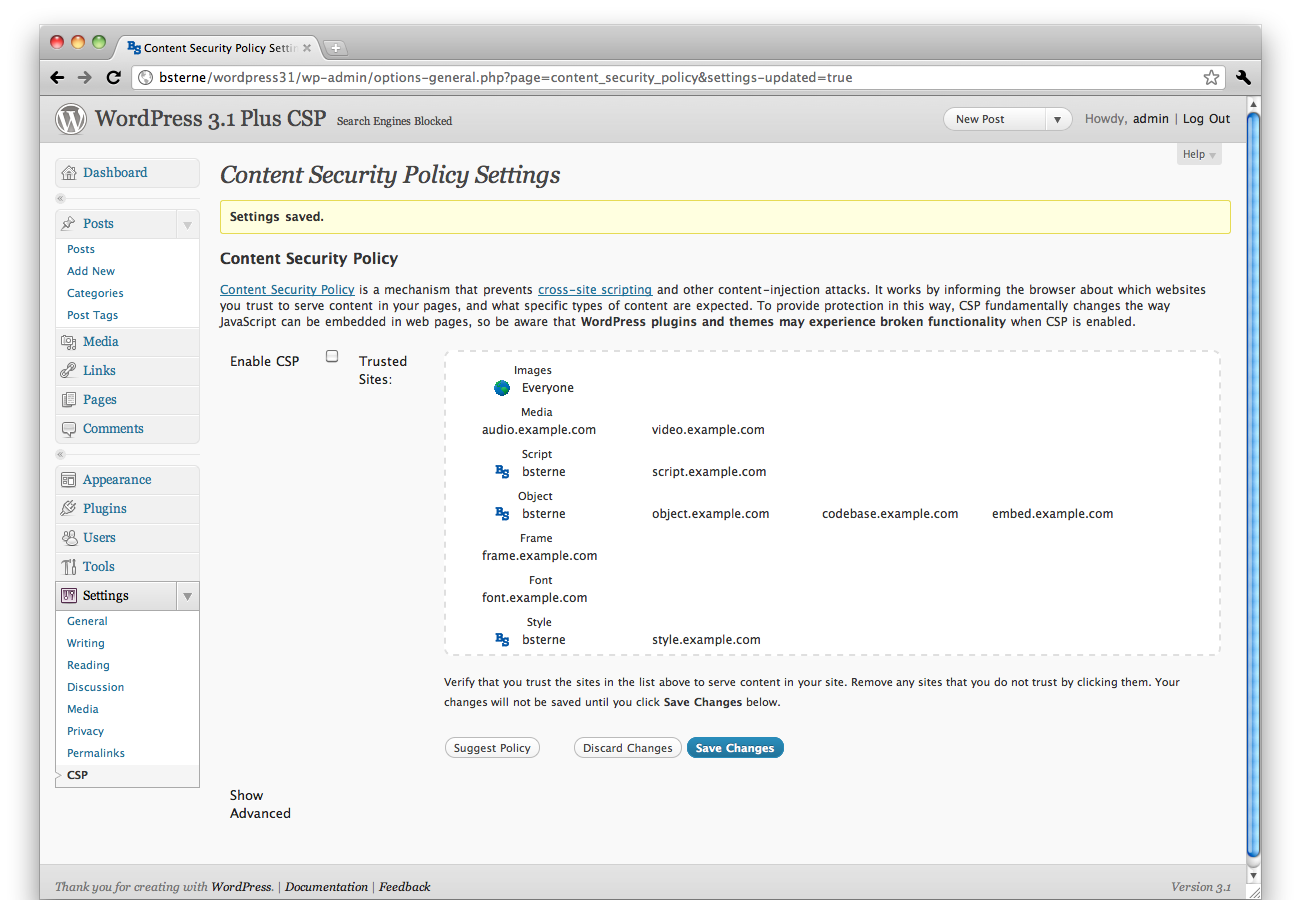Open the Documentation footer link
The width and height of the screenshot is (1301, 900).
point(326,887)
